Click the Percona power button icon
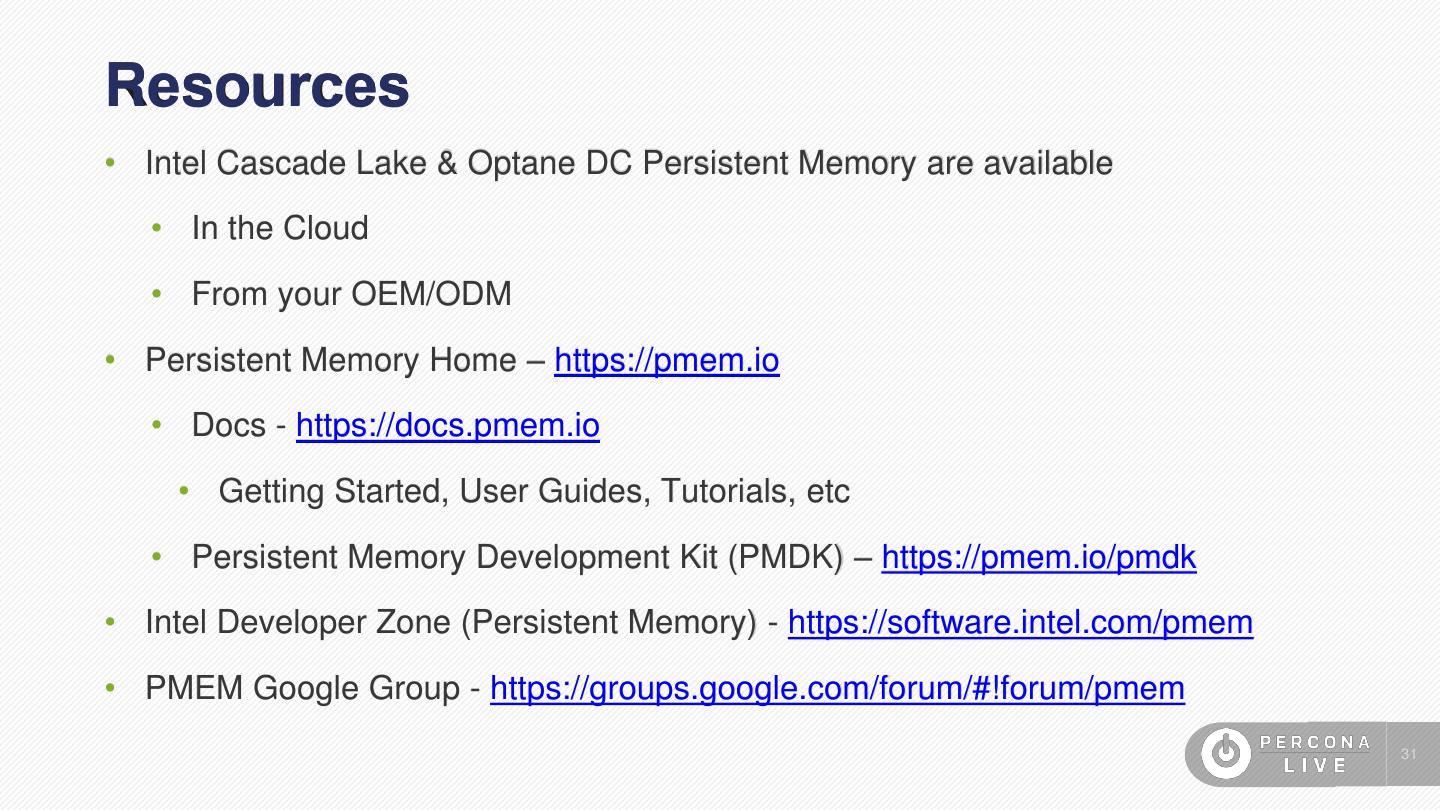This screenshot has width=1440, height=810. tap(1224, 754)
